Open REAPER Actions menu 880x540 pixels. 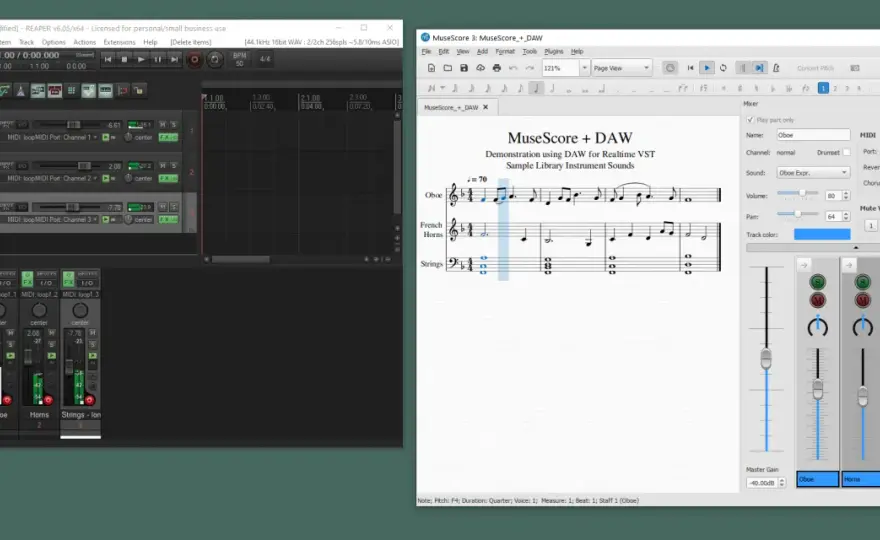coord(85,42)
